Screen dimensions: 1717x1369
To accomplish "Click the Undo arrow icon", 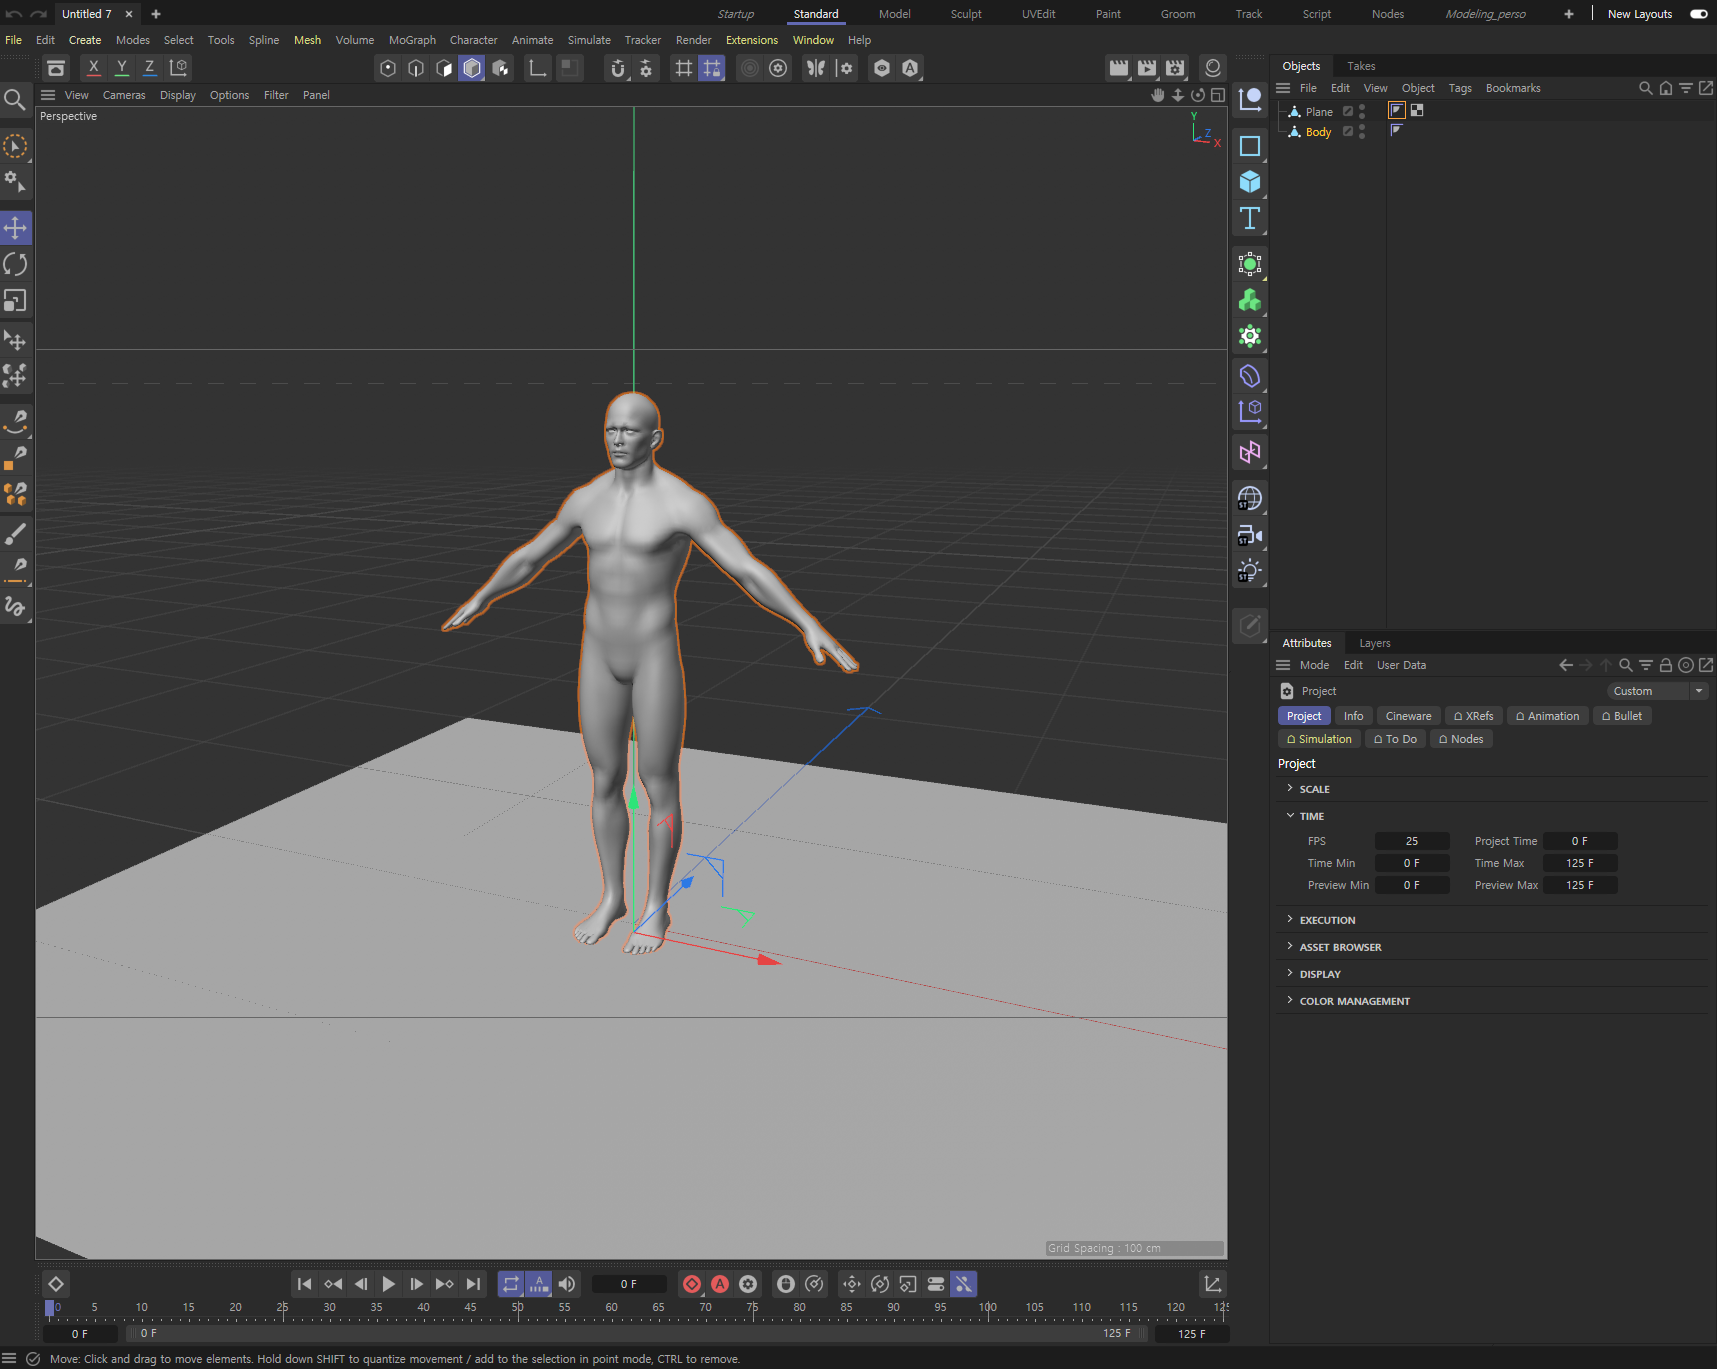I will click(14, 14).
